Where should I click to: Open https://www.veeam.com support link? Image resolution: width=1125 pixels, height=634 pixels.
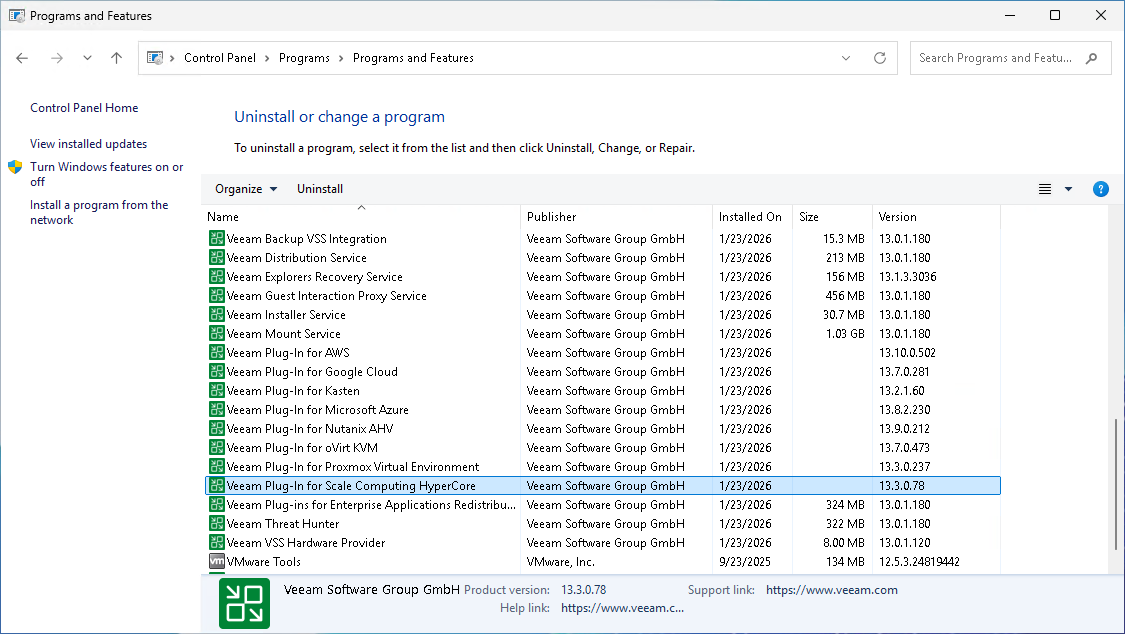(832, 590)
